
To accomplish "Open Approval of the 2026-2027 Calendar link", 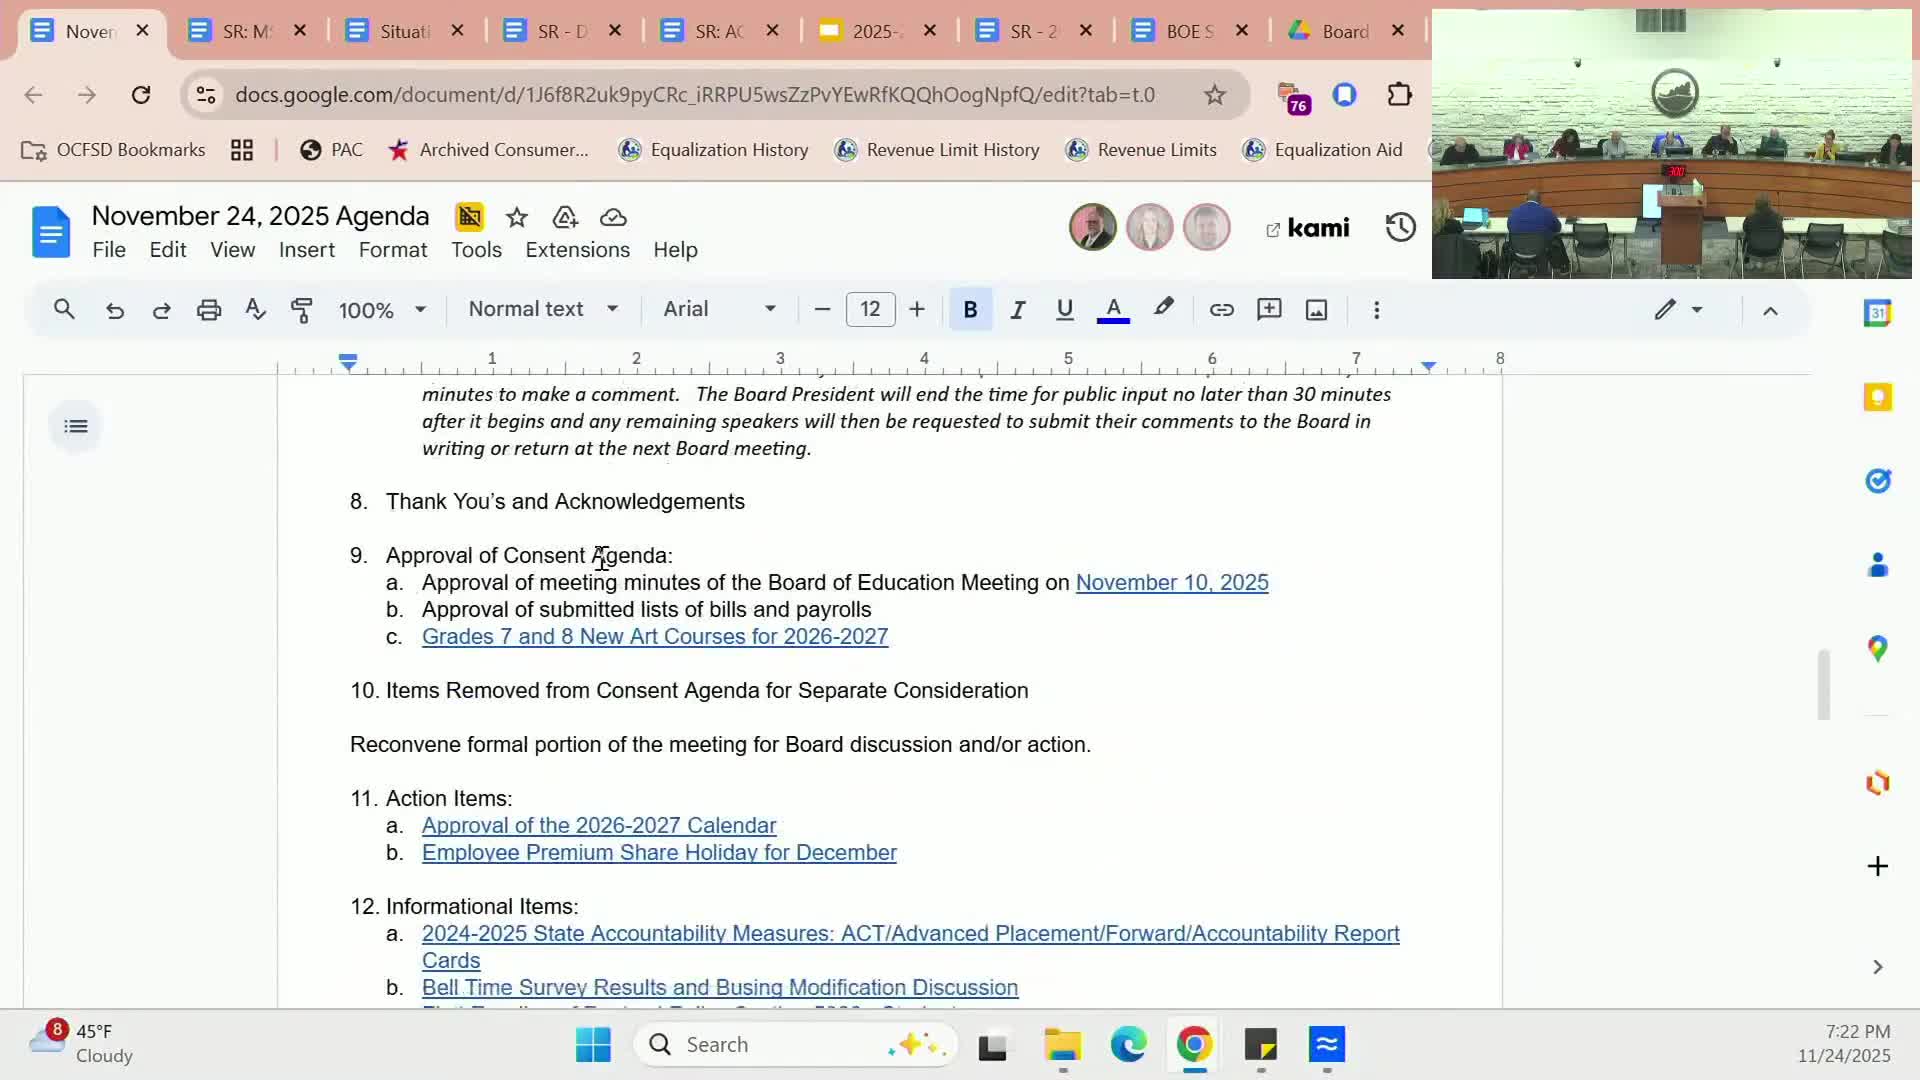I will (599, 826).
